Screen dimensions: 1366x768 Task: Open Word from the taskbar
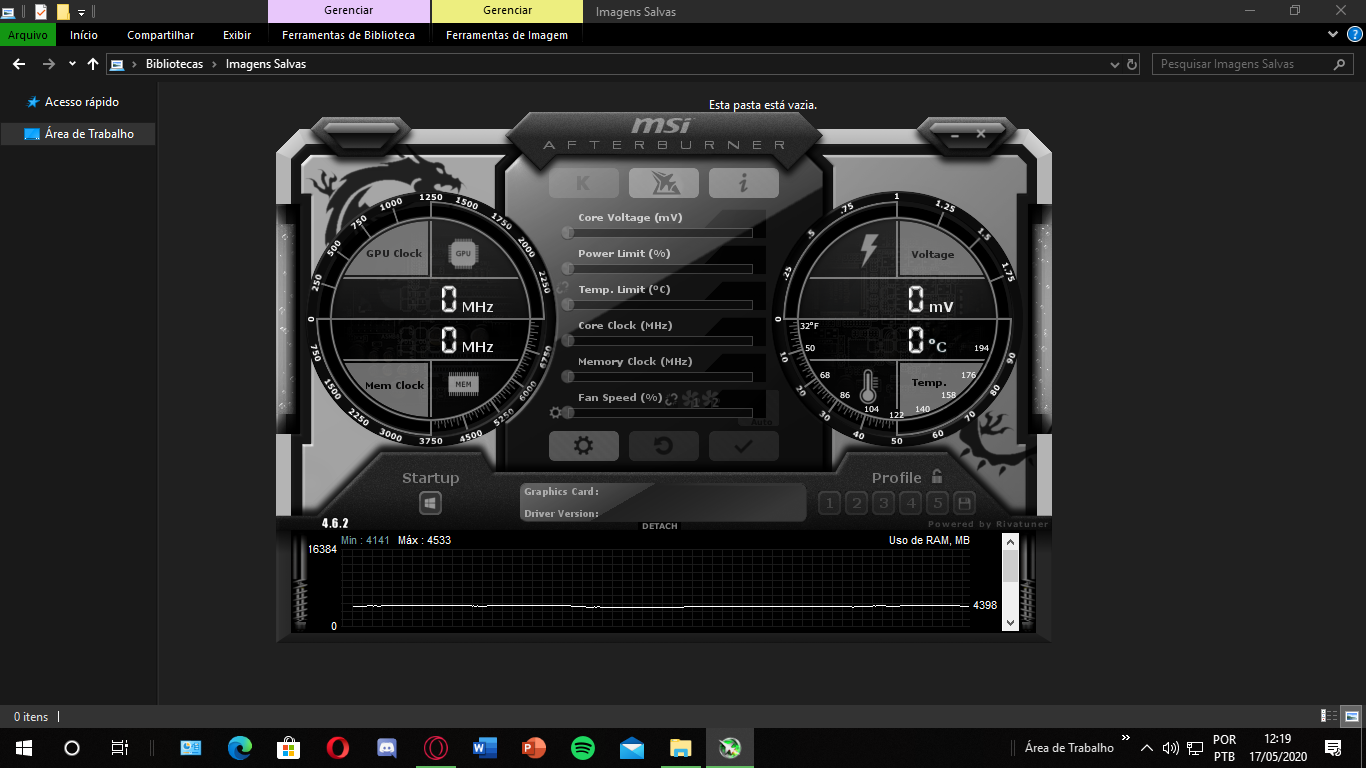coord(485,747)
